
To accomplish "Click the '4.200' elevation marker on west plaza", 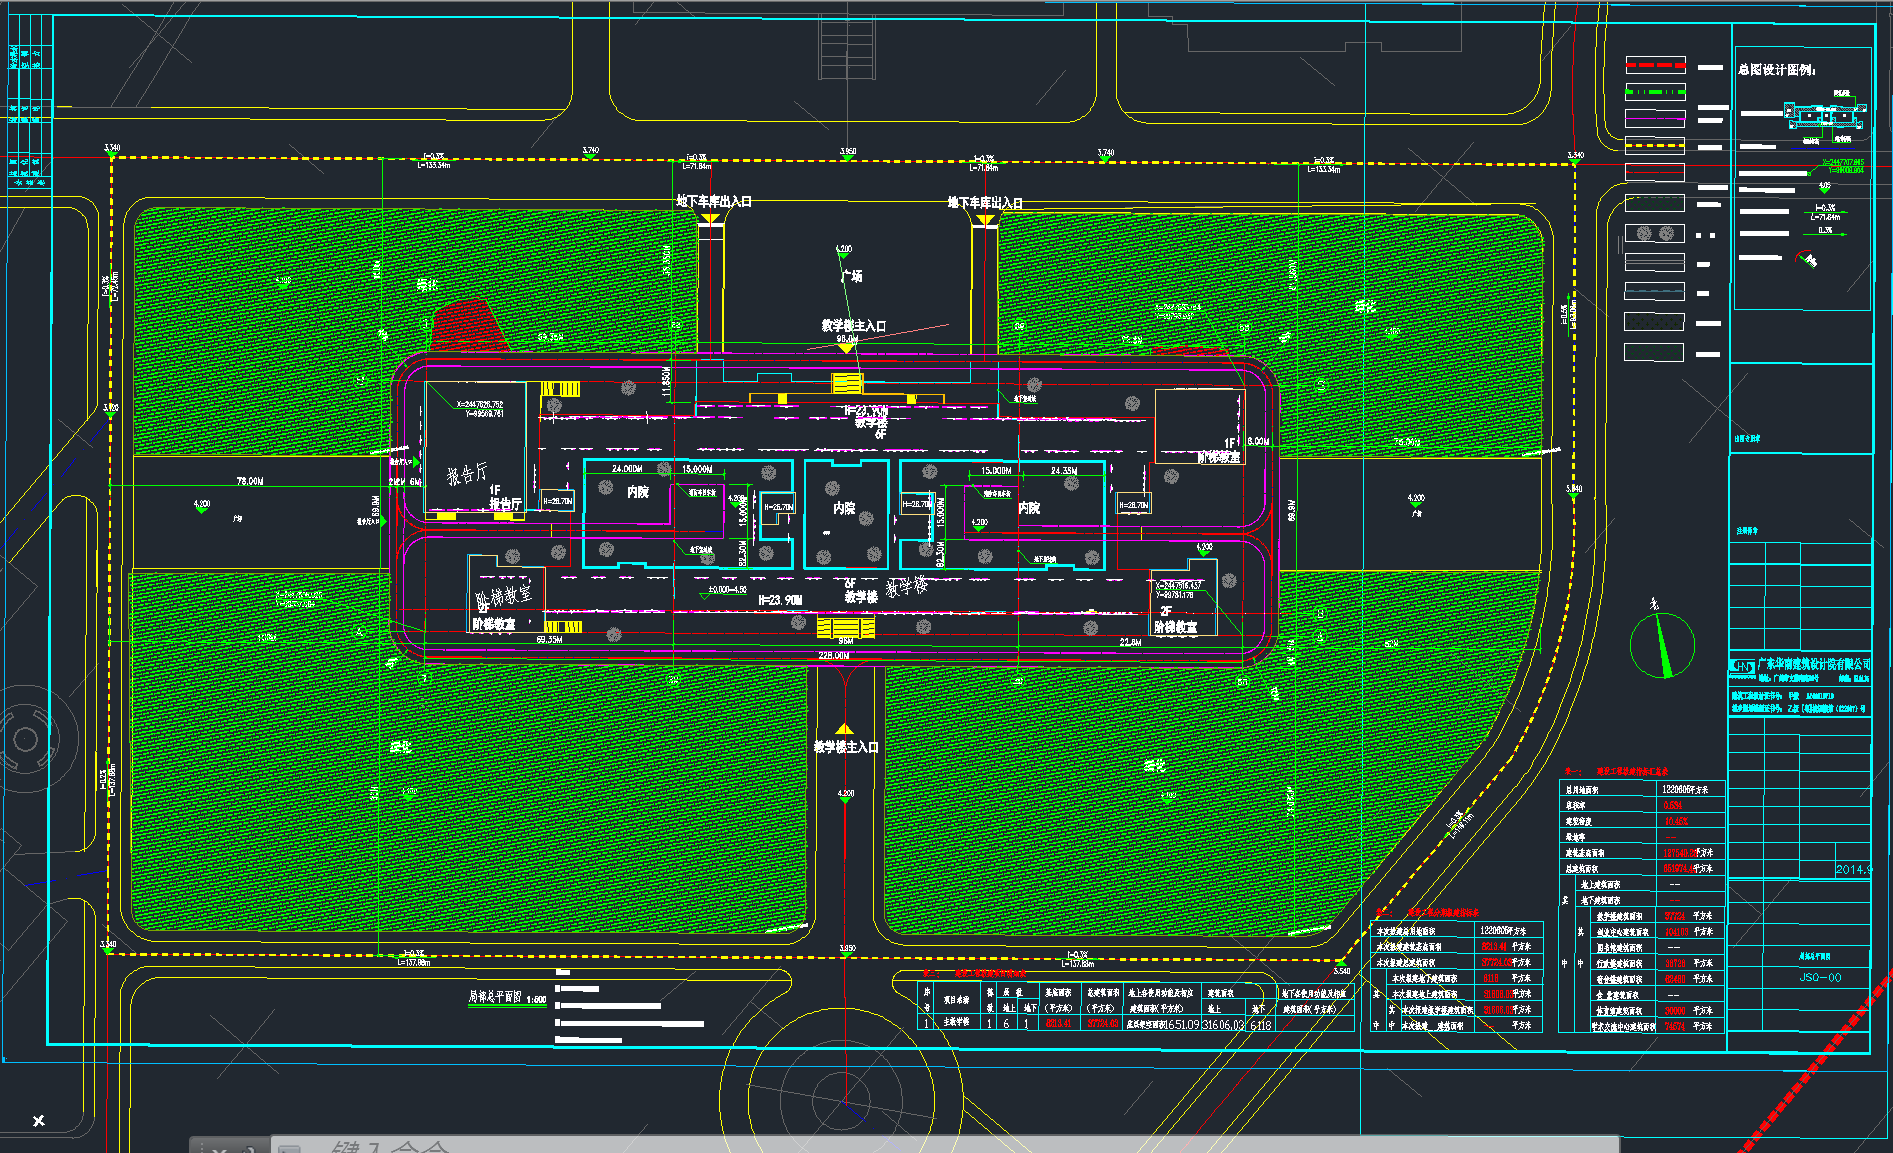I will [x=202, y=505].
